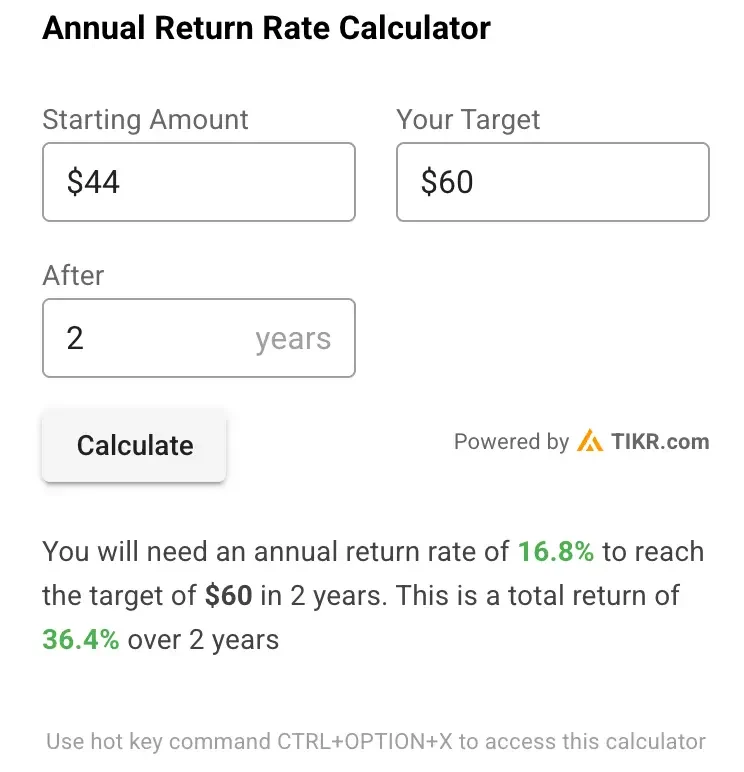
Task: Click the "After" field label
Action: coord(73,276)
